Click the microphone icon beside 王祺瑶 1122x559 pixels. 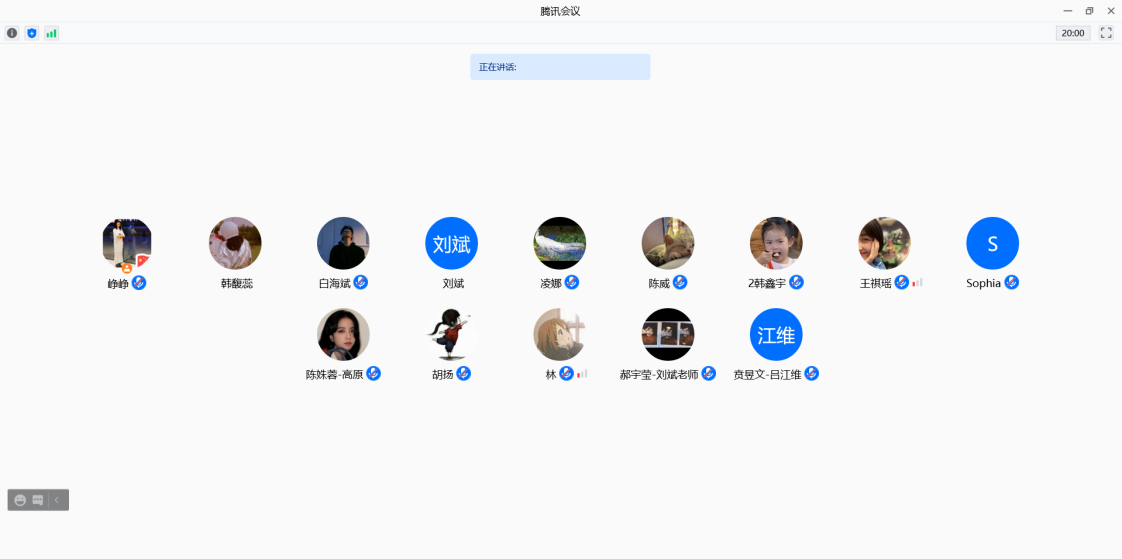[901, 283]
